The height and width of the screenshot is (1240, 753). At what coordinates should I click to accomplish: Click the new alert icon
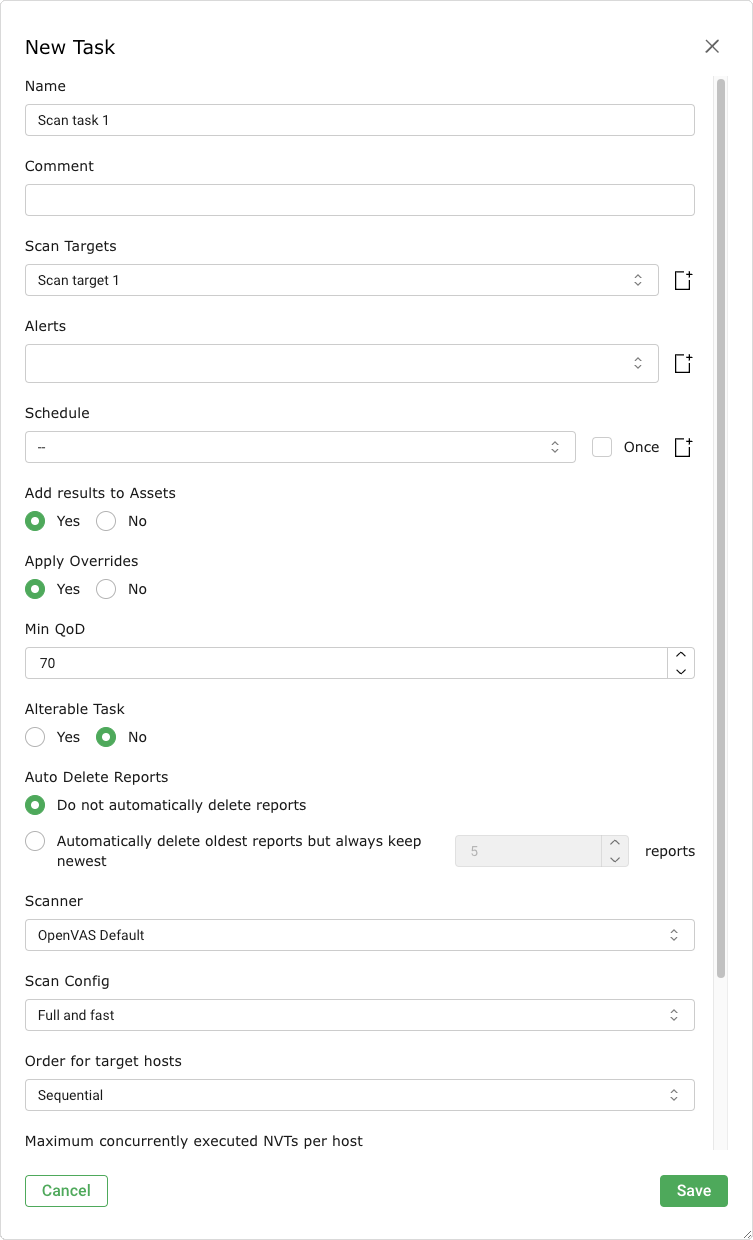pos(683,364)
